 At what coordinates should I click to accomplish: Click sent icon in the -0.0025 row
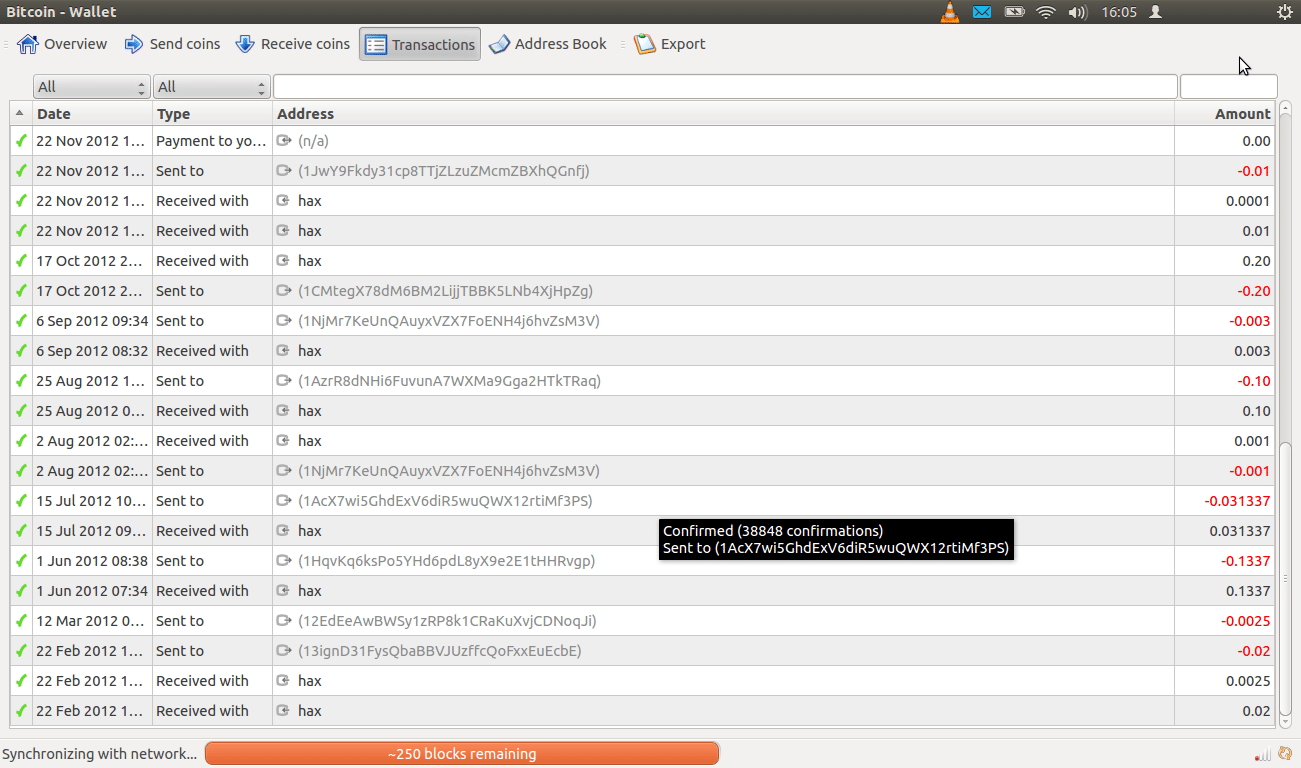[284, 621]
